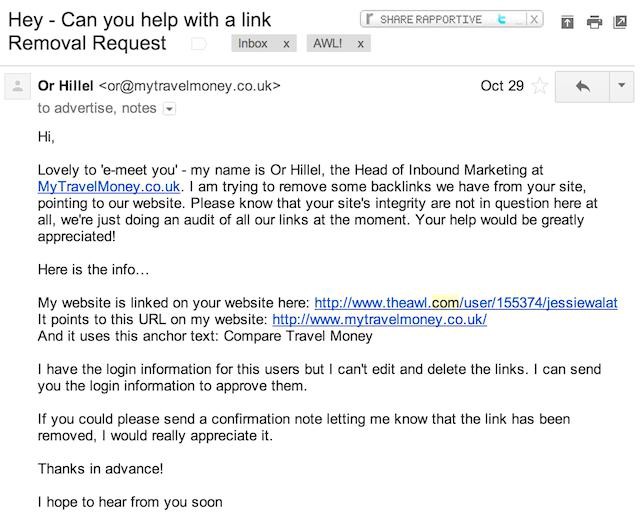Open the more reply options dropdown
This screenshot has width=640, height=518.
[x=622, y=86]
